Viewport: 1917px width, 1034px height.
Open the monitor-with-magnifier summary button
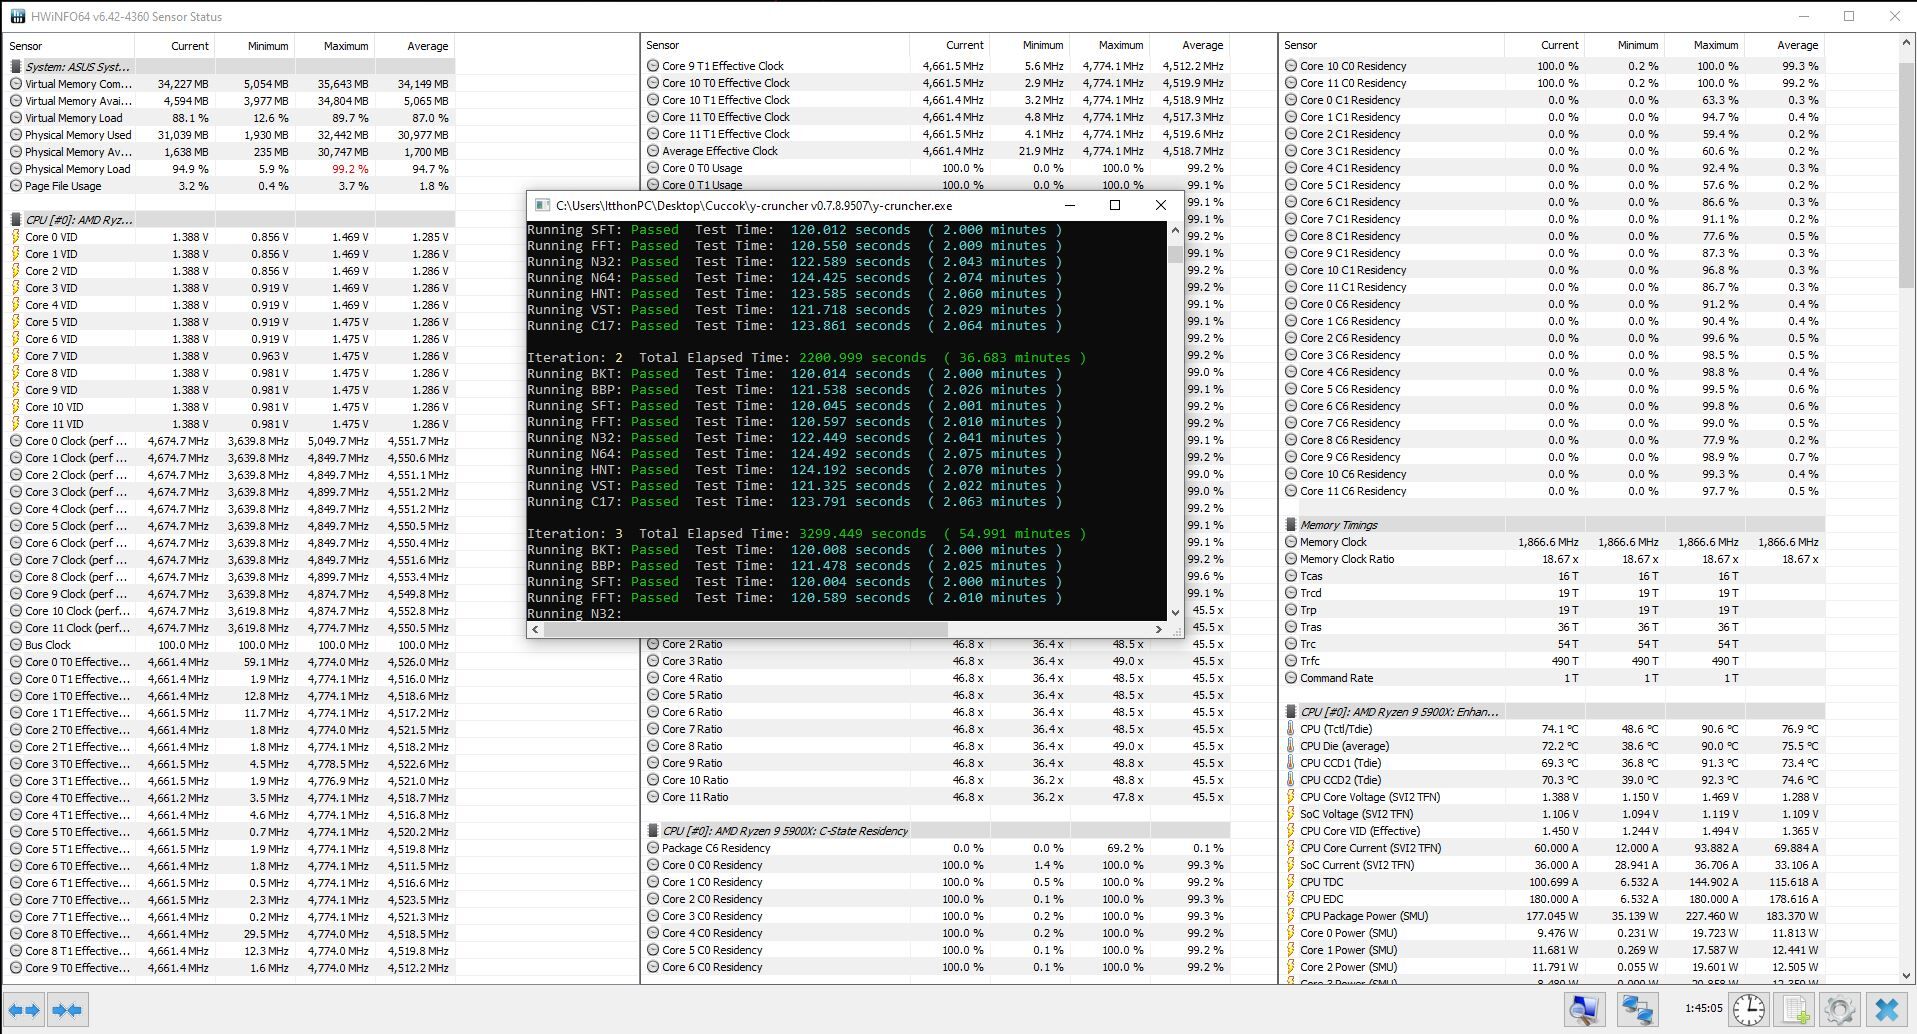point(1585,1009)
